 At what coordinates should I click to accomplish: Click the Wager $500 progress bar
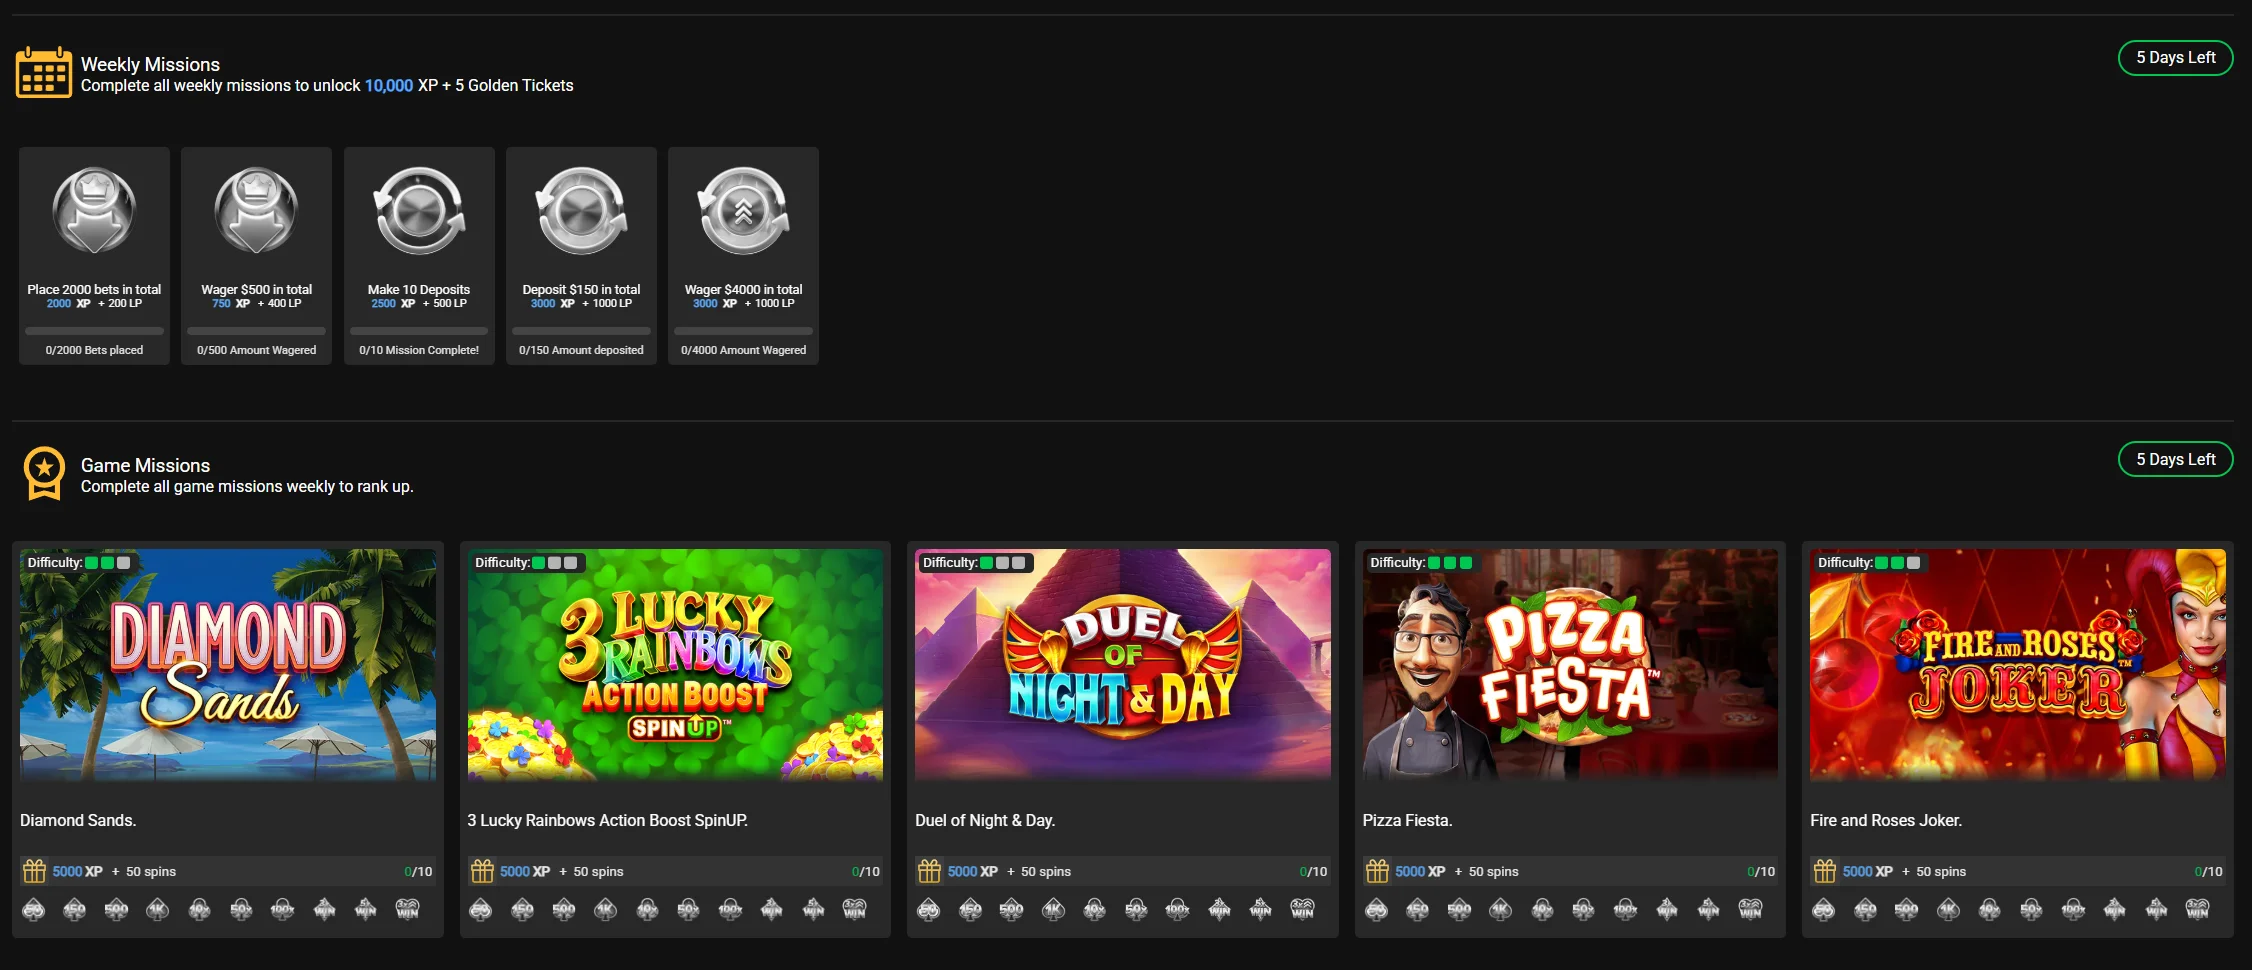tap(257, 331)
